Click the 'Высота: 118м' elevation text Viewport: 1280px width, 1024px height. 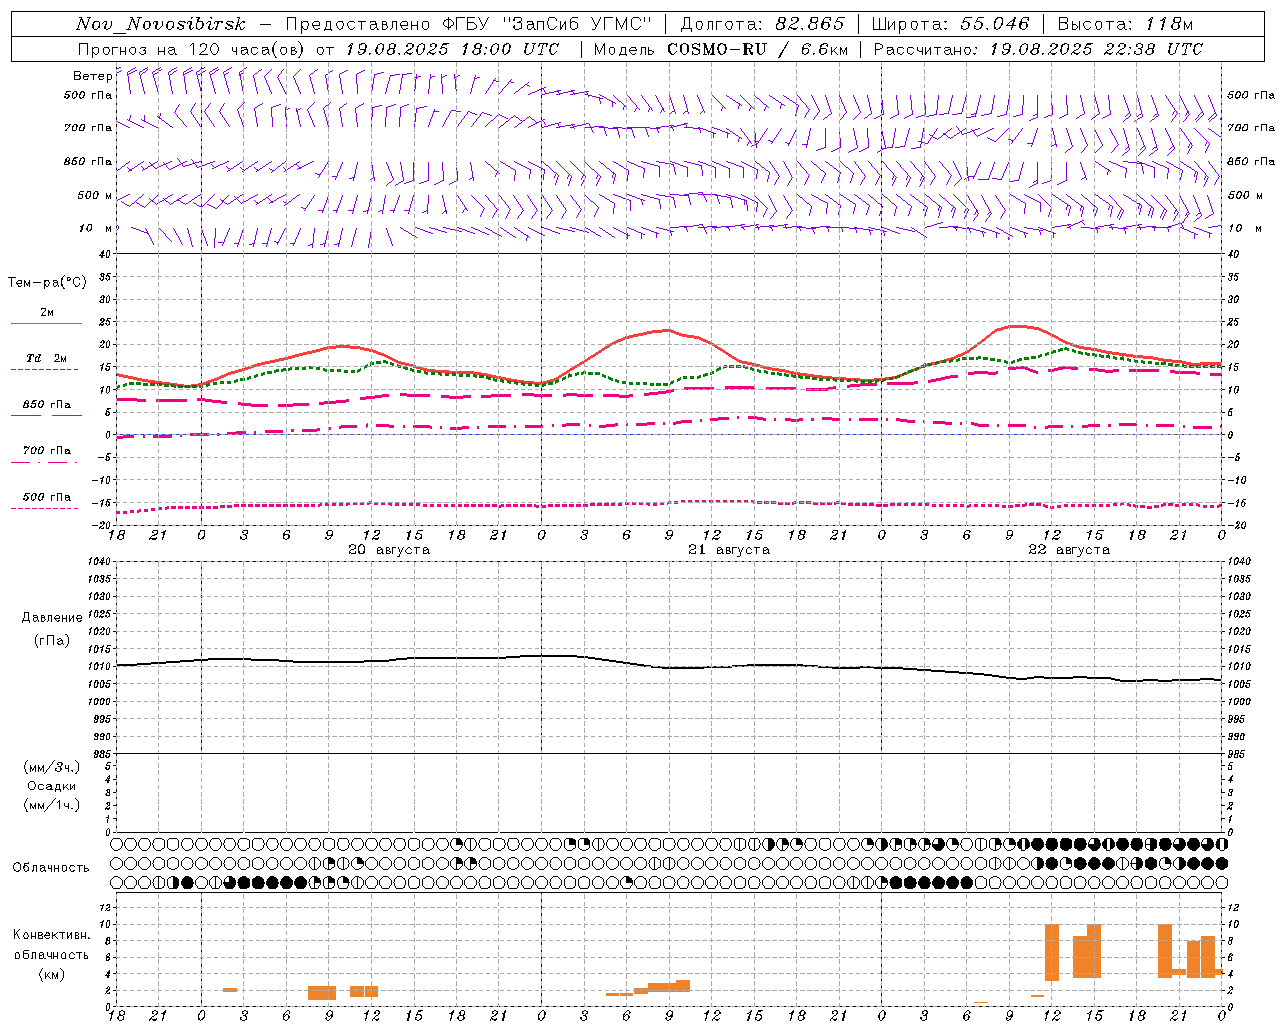[1125, 24]
